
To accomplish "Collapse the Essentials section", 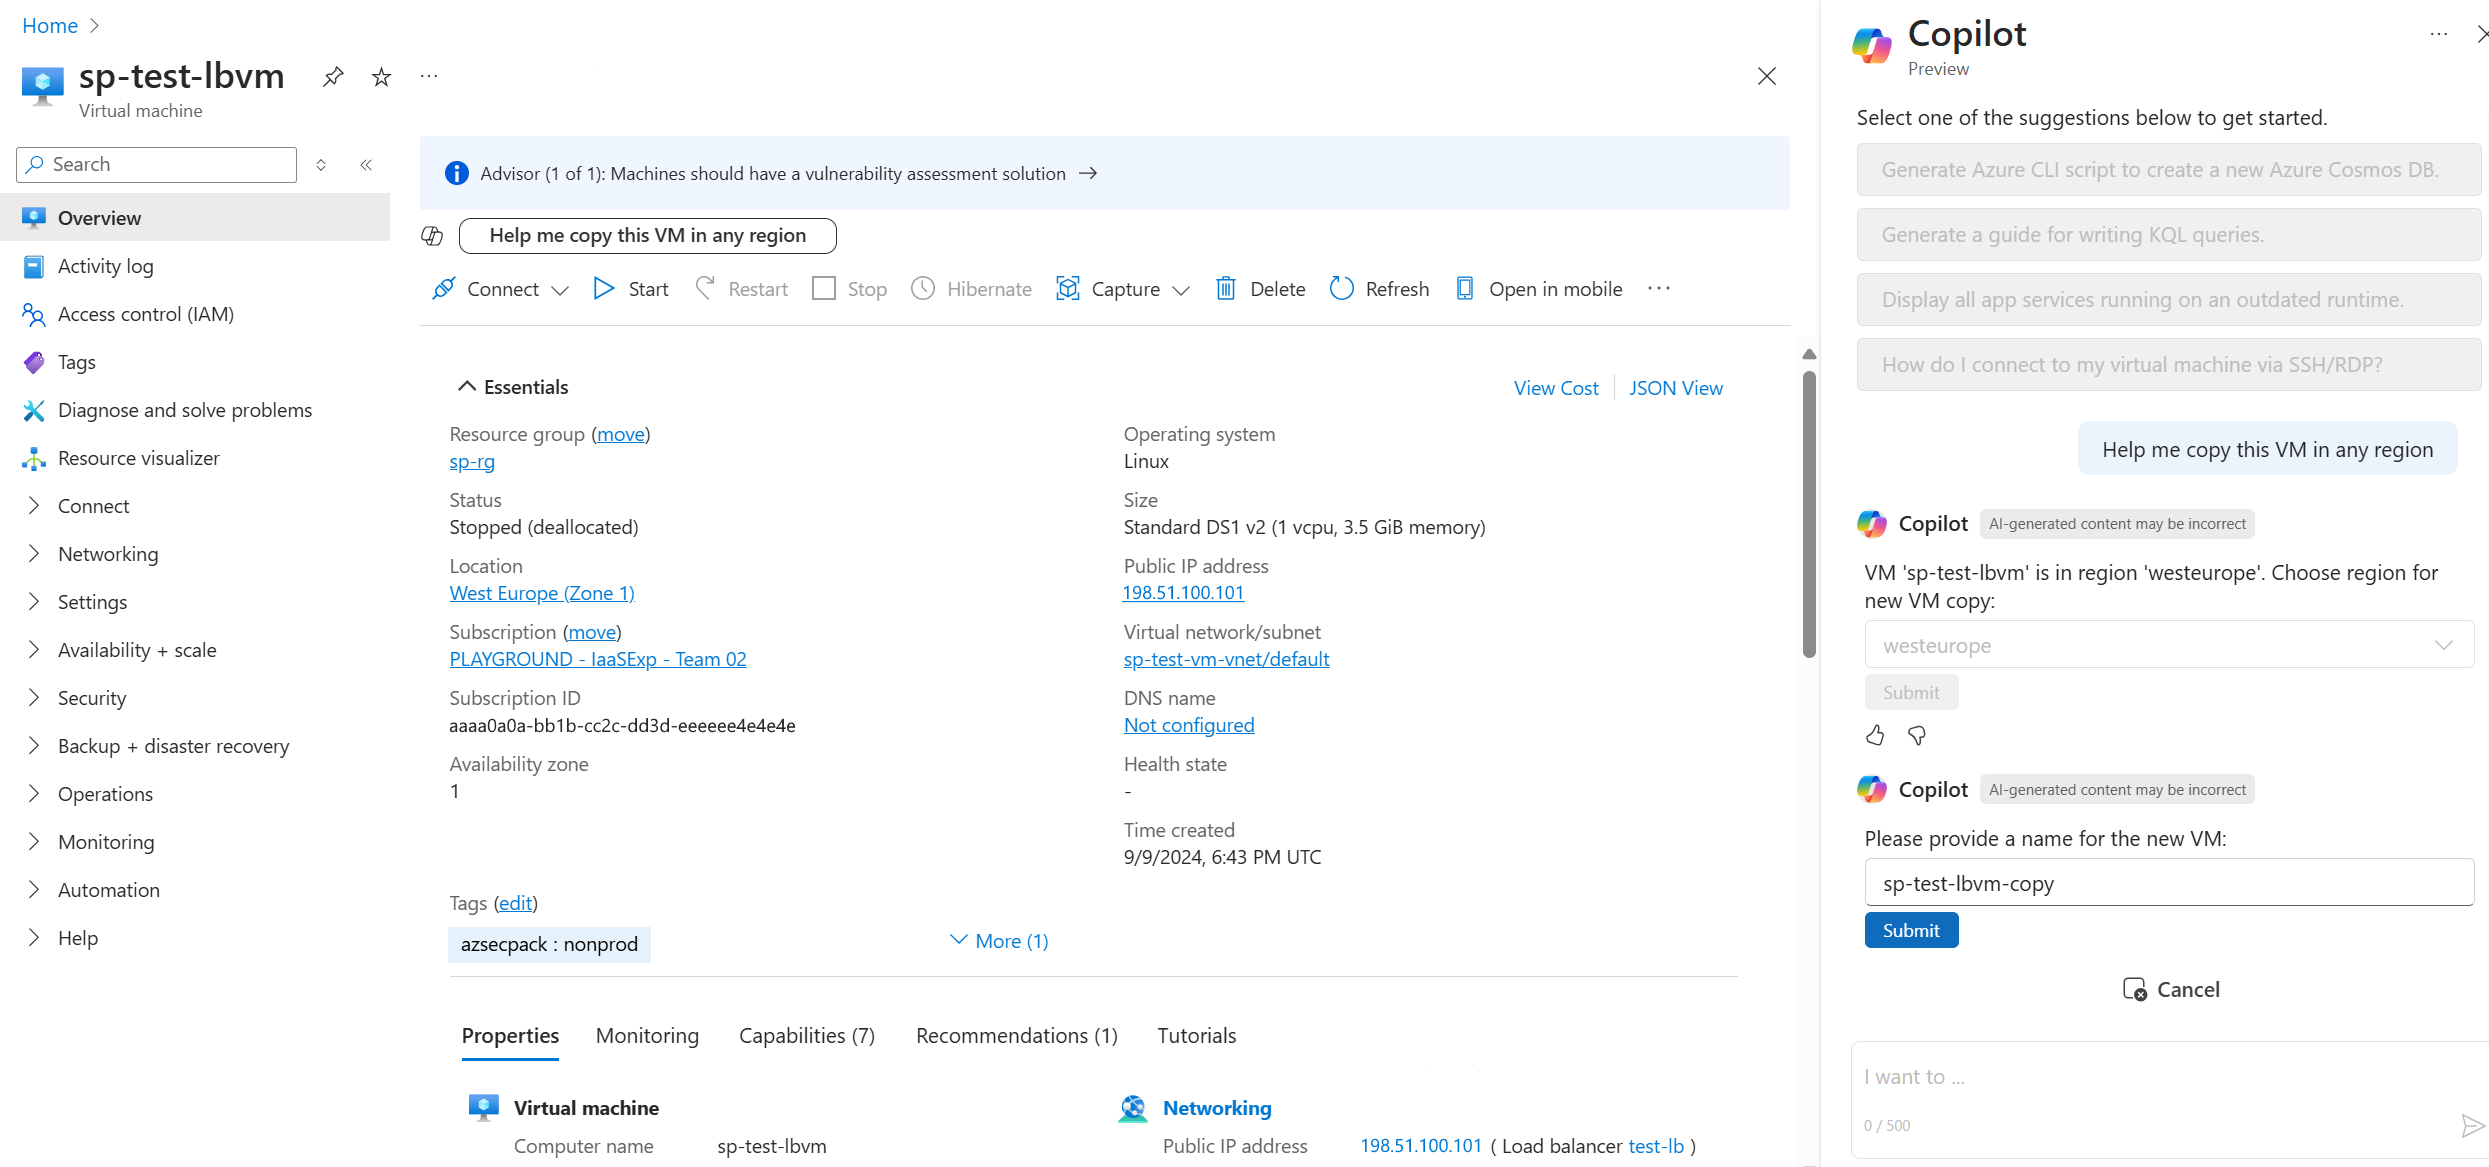I will coord(513,387).
